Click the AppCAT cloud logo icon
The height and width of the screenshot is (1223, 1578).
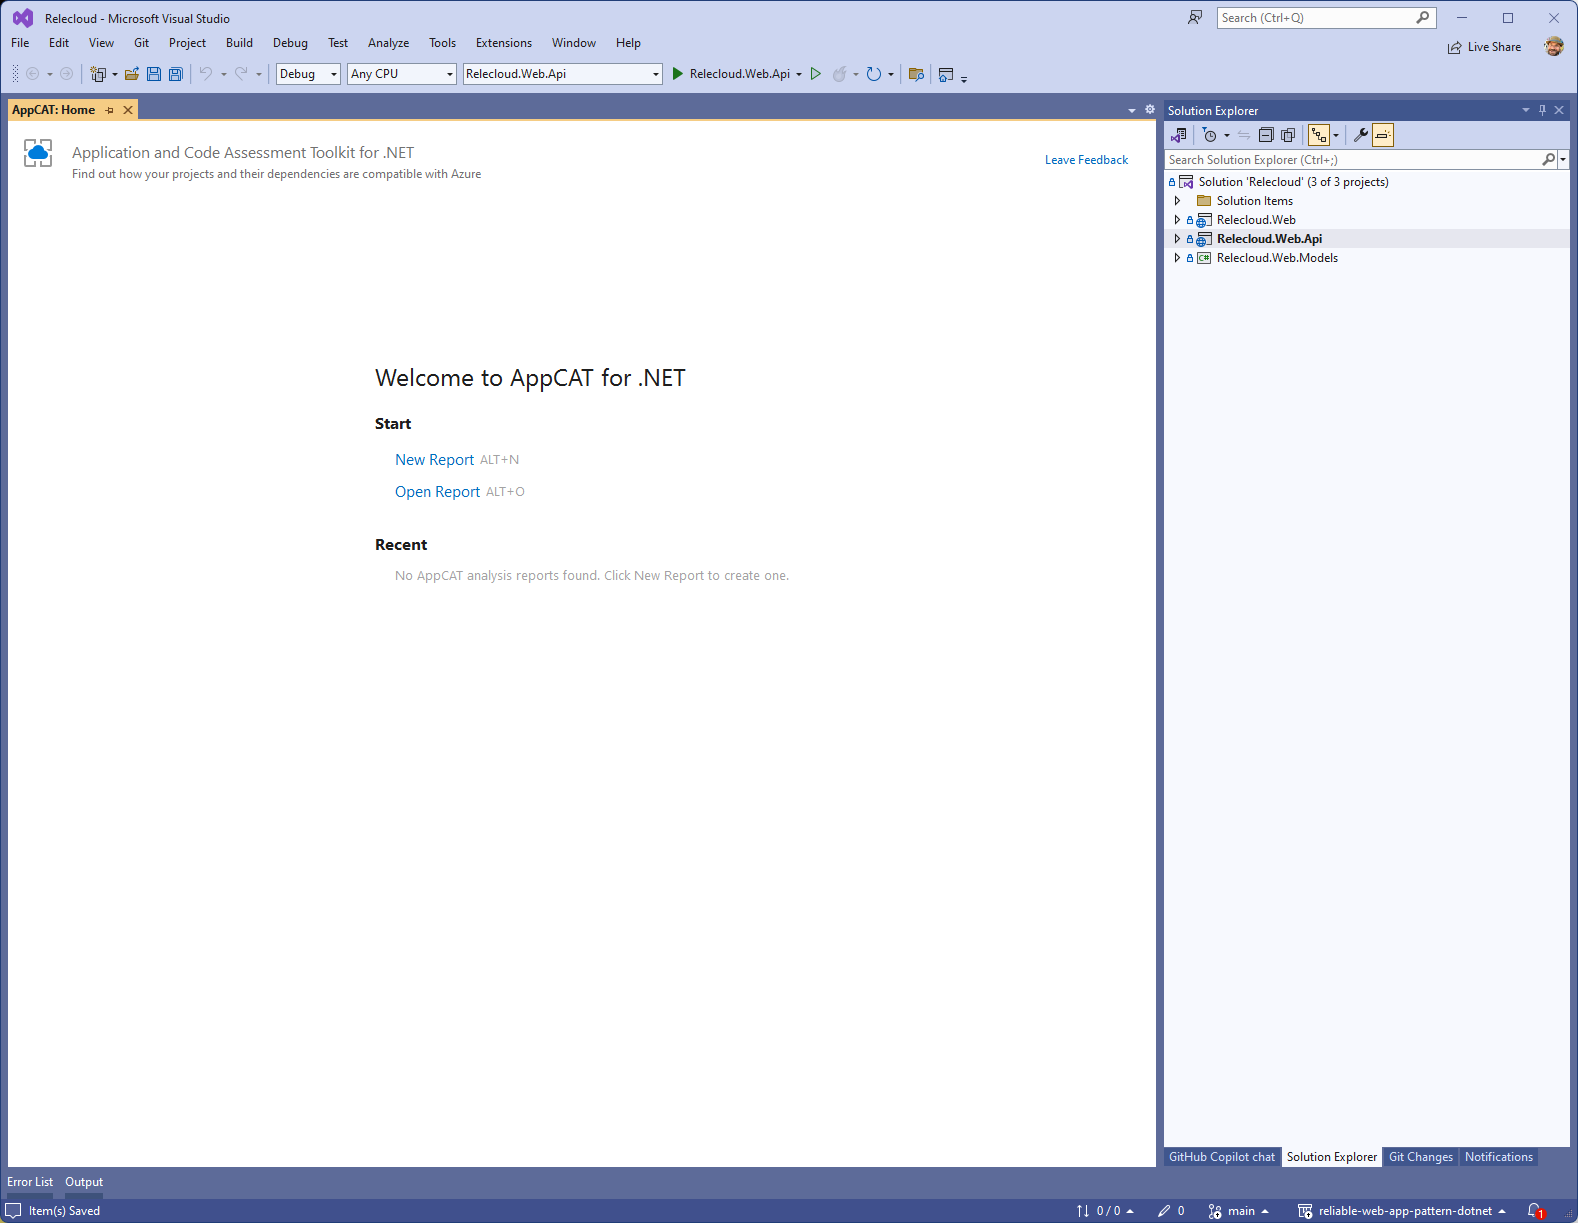pos(38,153)
